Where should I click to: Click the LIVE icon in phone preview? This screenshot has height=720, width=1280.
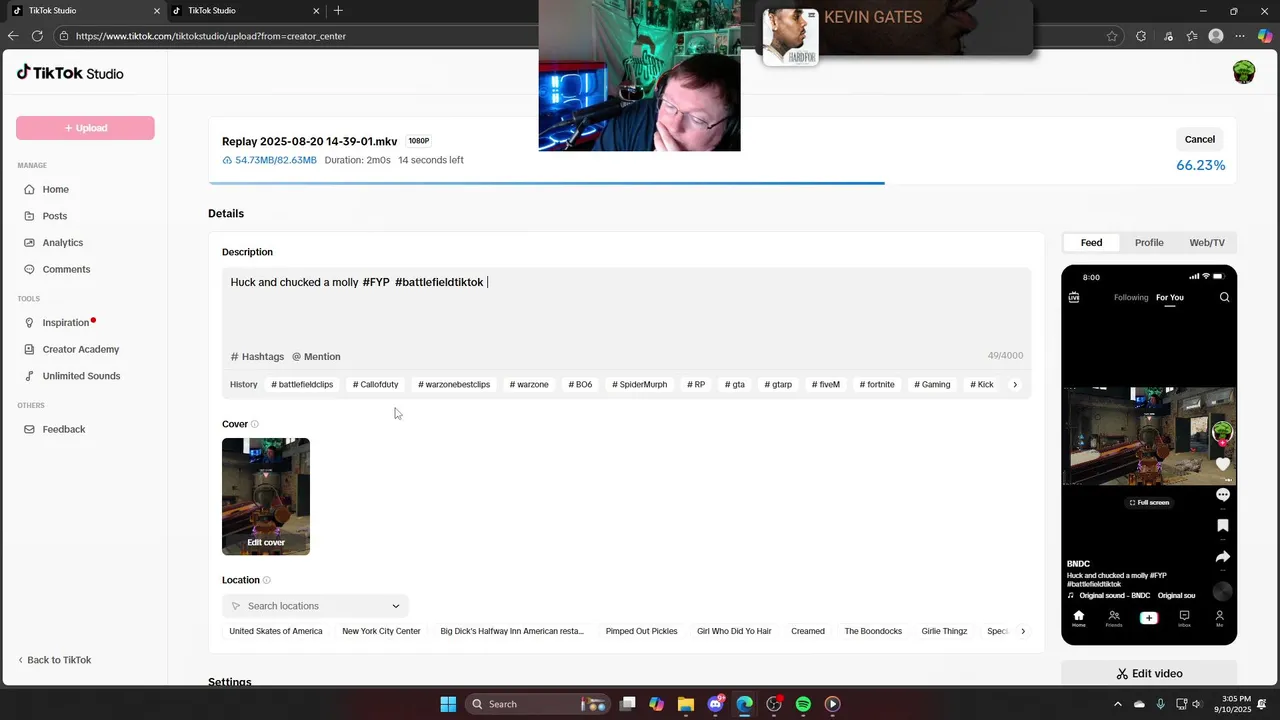pos(1074,297)
